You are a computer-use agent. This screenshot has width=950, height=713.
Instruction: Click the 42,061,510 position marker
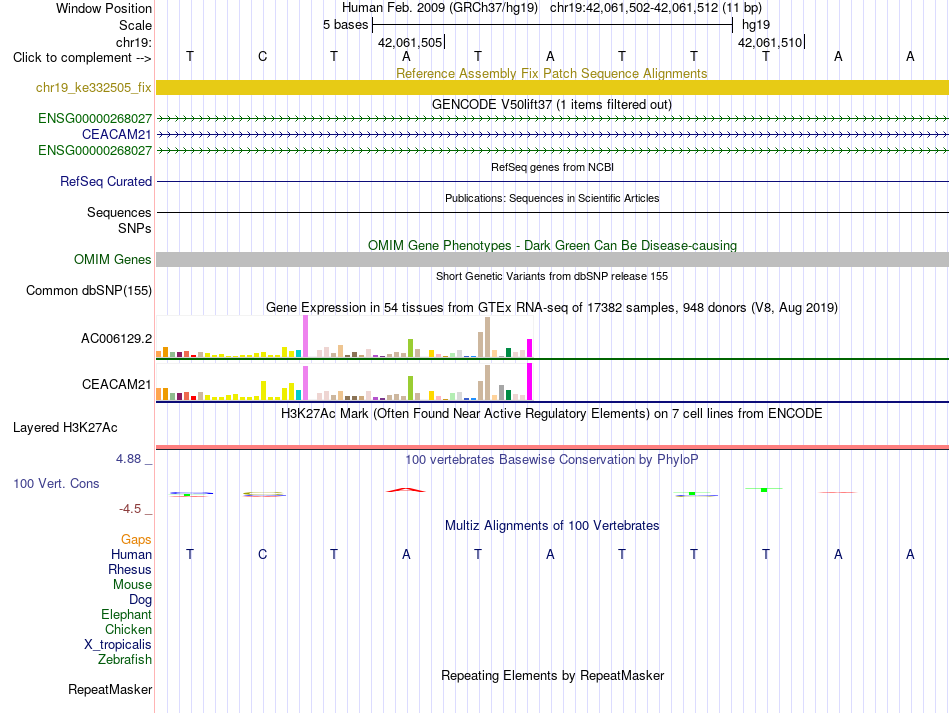pyautogui.click(x=770, y=42)
